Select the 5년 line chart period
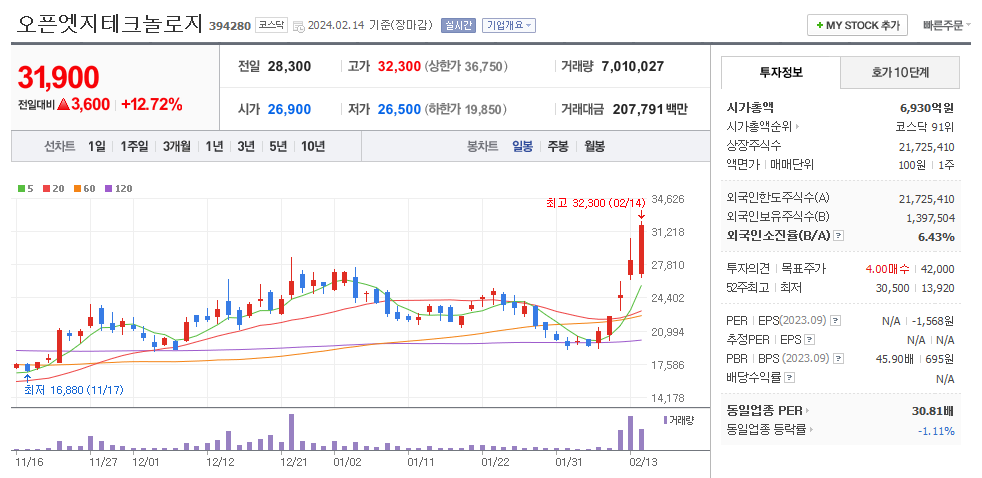 point(278,147)
